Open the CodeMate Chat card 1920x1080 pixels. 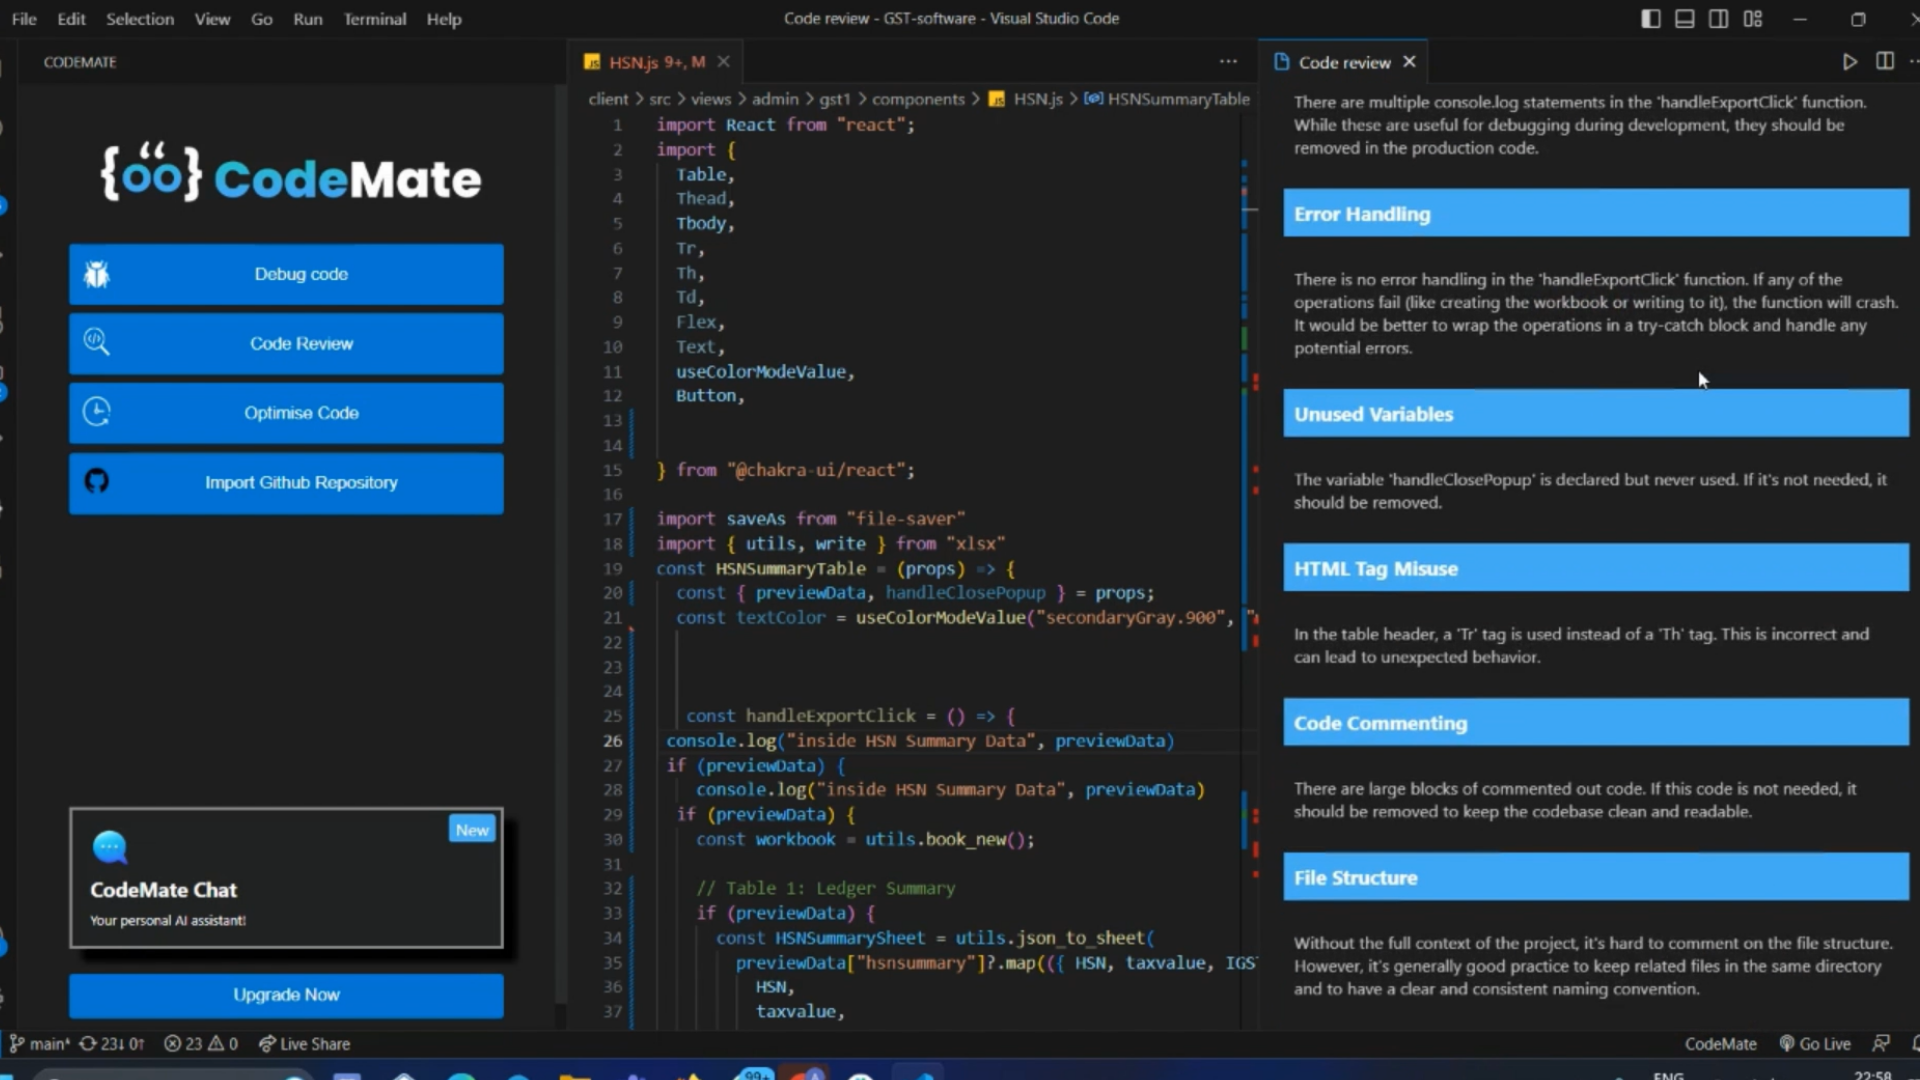coord(286,877)
